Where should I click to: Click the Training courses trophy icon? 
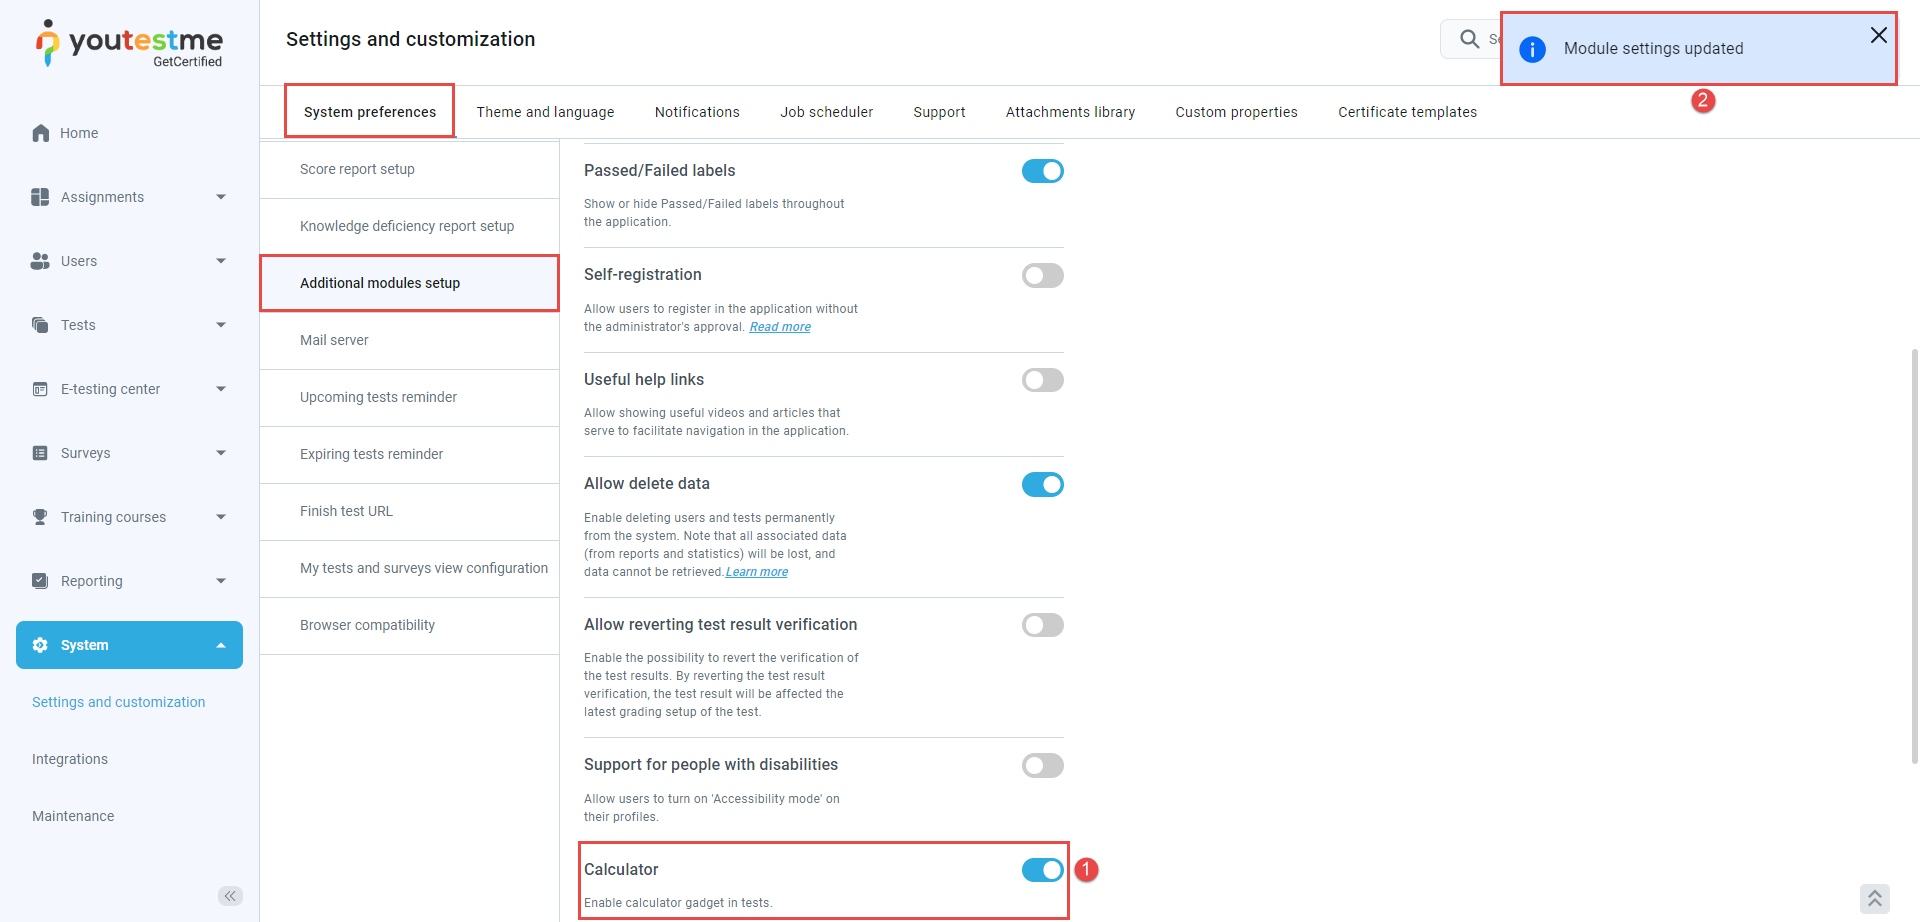tap(40, 517)
